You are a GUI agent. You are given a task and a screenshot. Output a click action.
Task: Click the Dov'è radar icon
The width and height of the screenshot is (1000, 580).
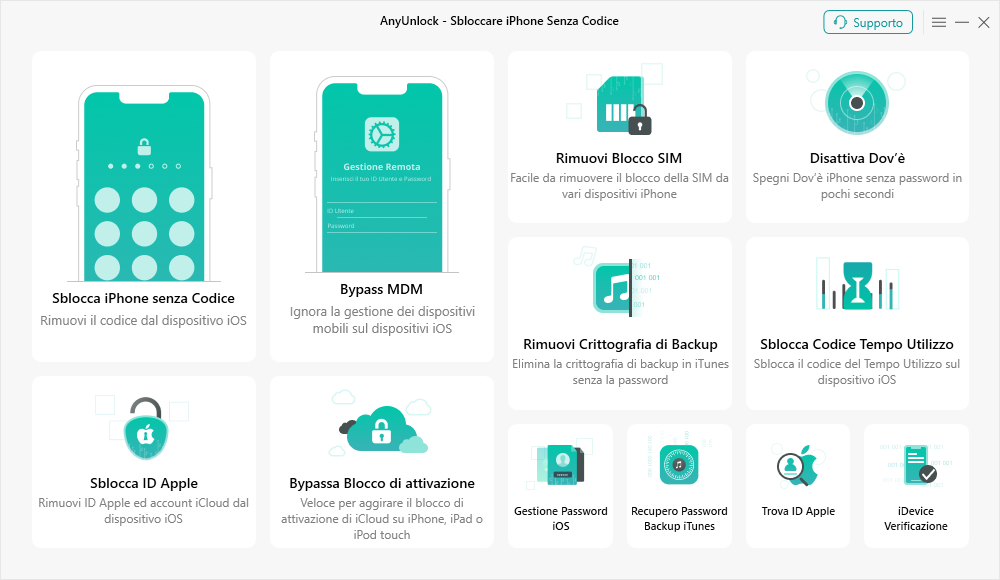tap(857, 103)
